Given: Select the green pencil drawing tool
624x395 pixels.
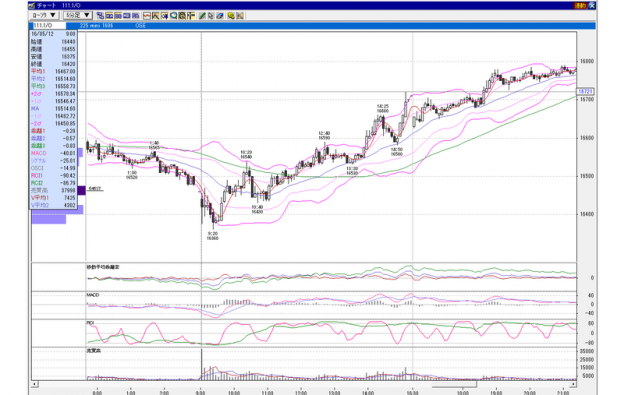Looking at the screenshot, I should click(202, 16).
